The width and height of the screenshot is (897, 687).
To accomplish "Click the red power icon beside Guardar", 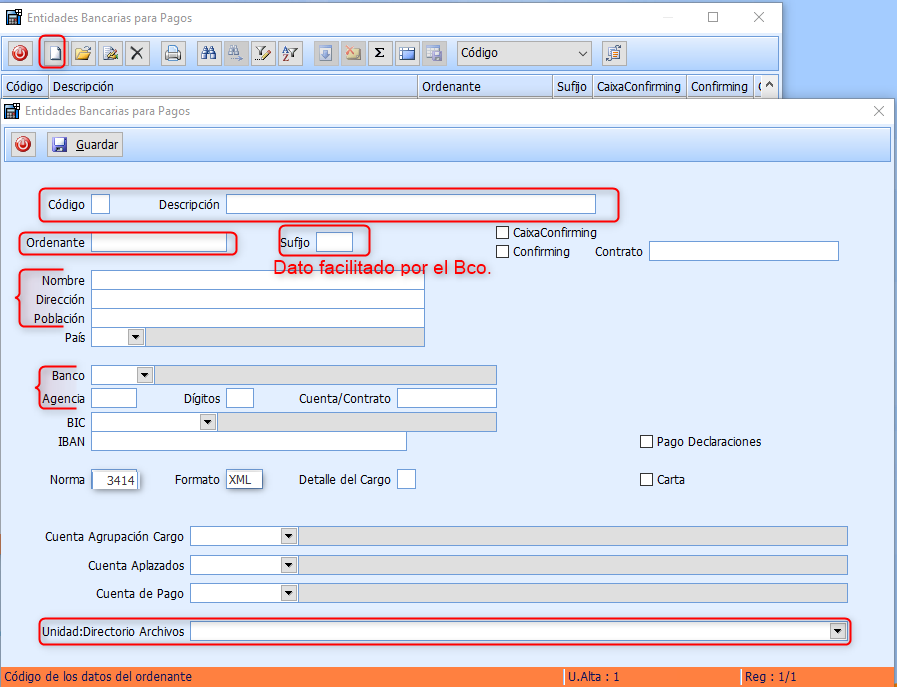I will (23, 145).
